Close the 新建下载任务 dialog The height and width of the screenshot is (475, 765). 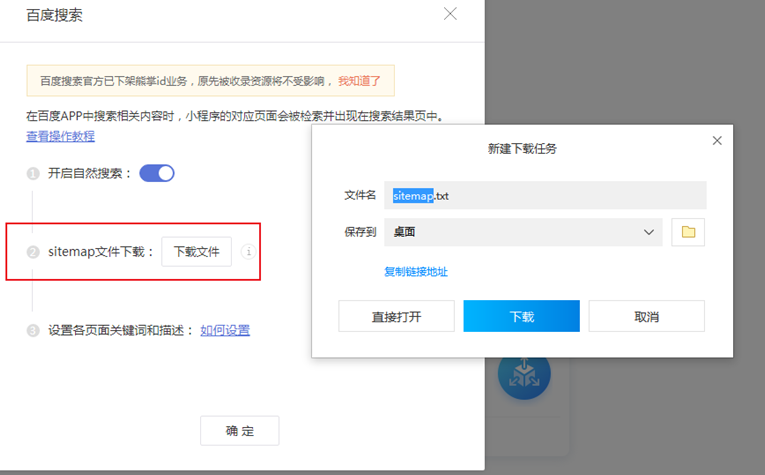[x=717, y=140]
